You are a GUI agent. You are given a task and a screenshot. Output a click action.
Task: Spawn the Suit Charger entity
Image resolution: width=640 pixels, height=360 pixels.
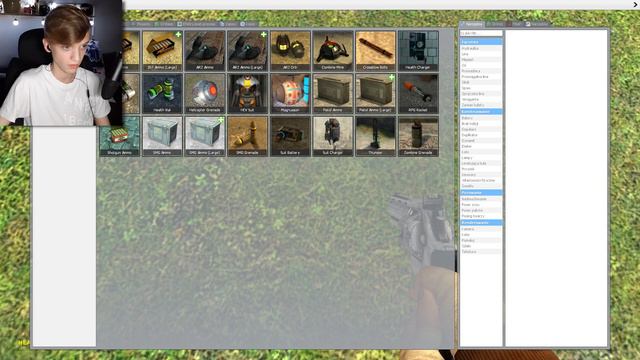pyautogui.click(x=333, y=136)
